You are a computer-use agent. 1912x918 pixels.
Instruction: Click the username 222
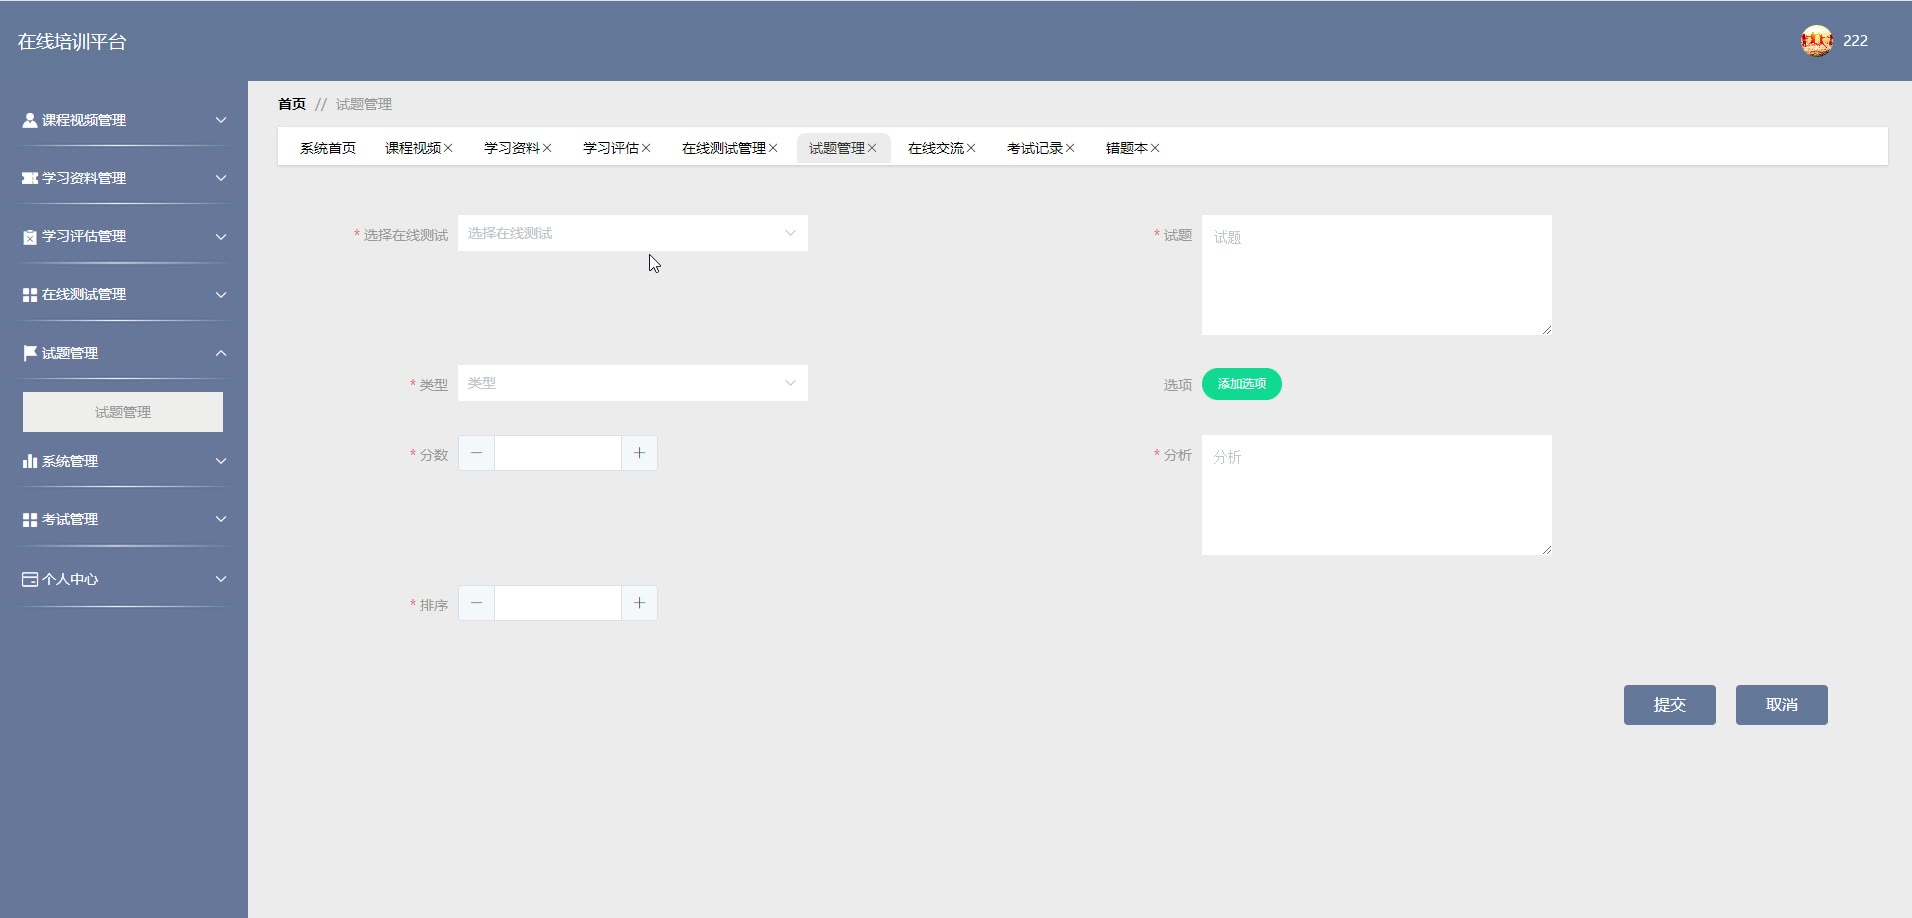(1856, 41)
